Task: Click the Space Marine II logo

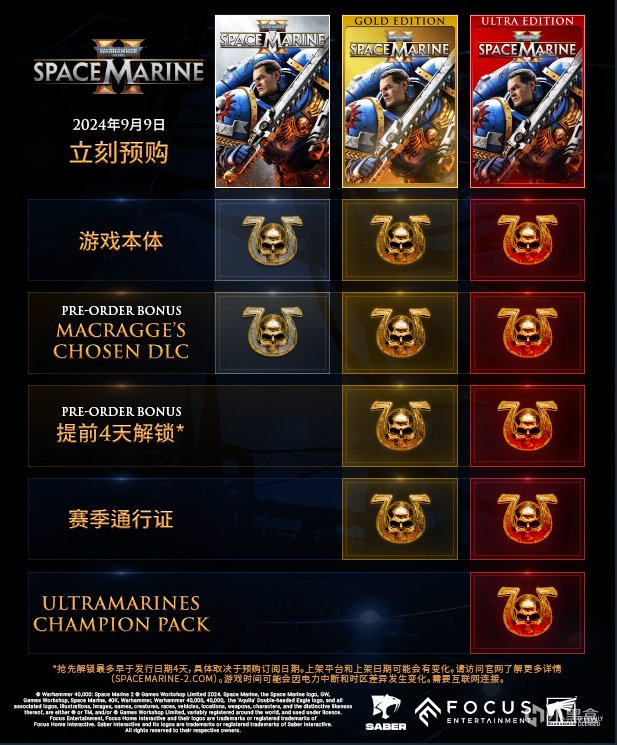Action: (119, 67)
